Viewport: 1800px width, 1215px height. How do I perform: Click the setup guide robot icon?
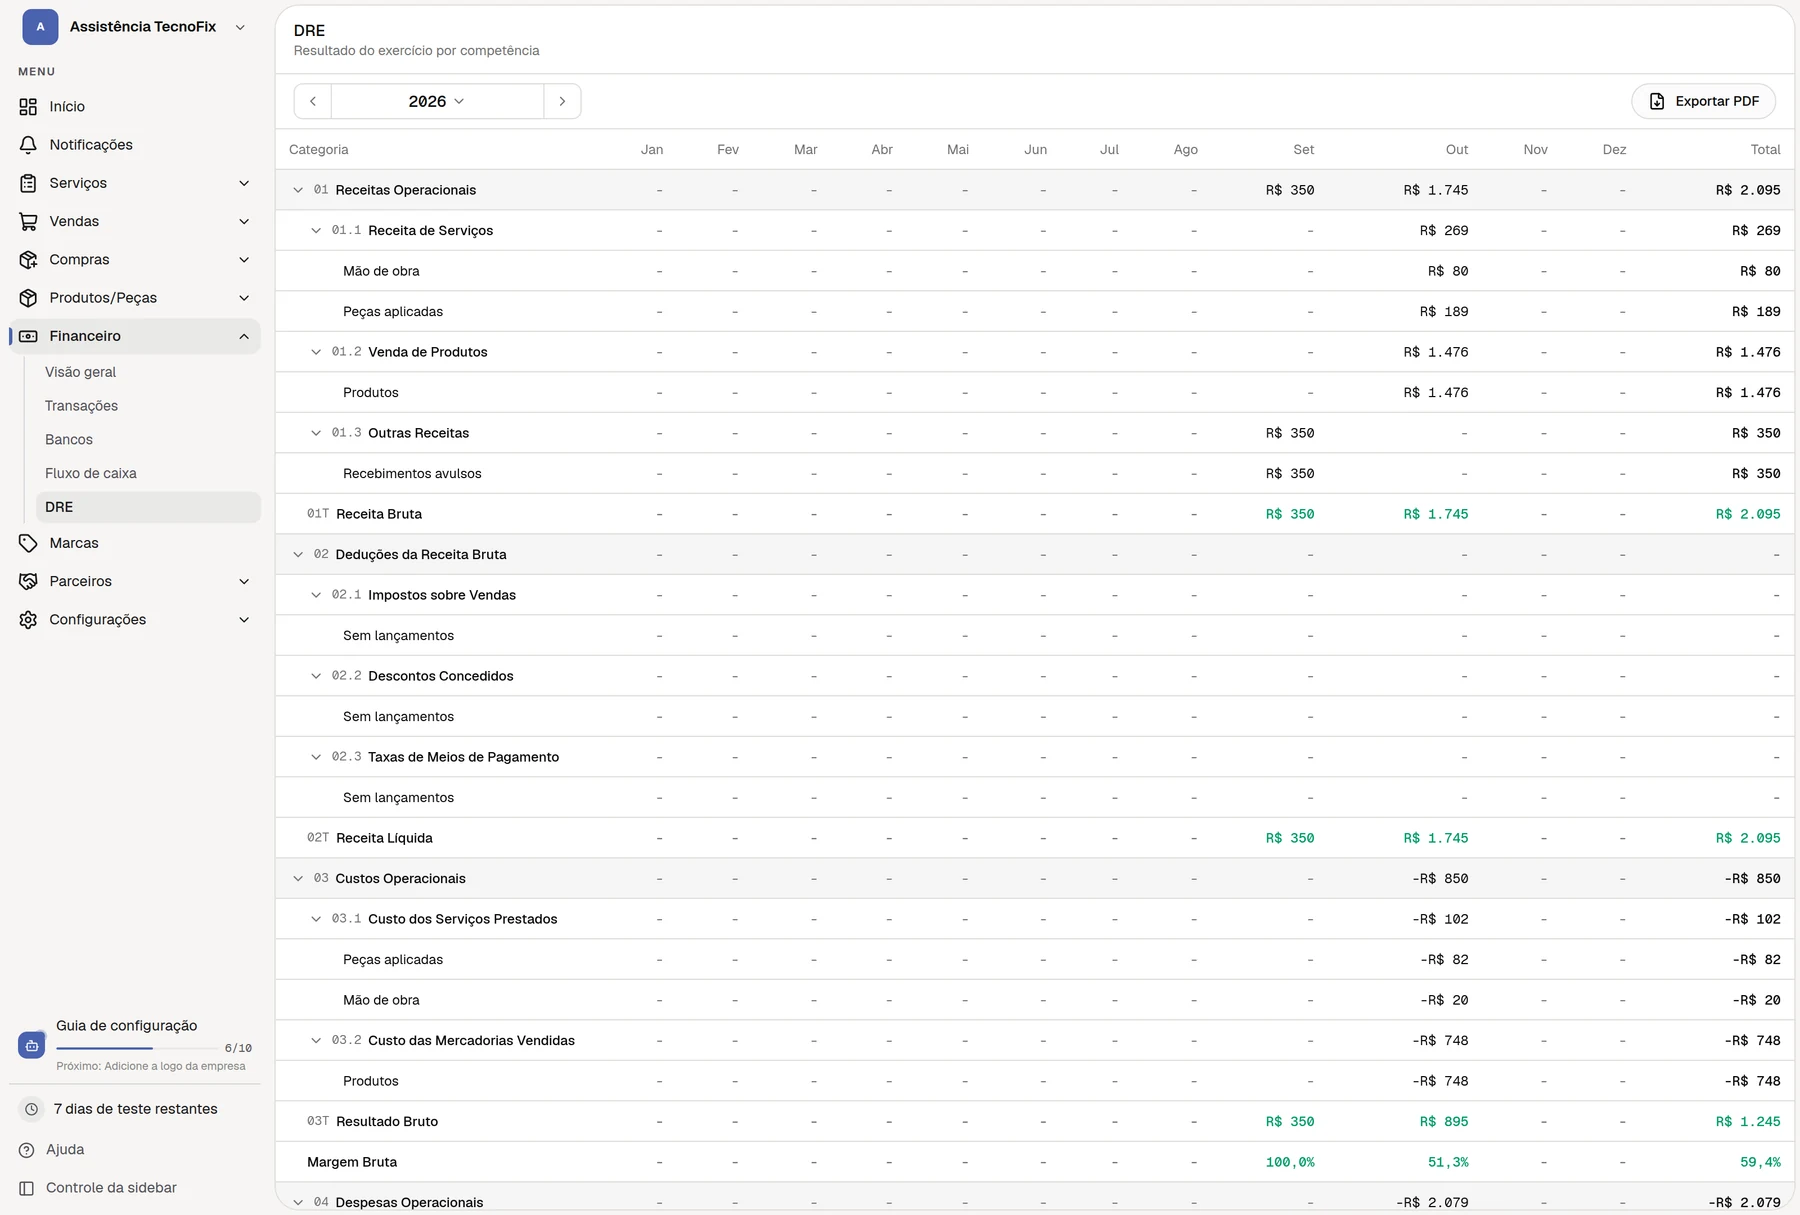(x=32, y=1045)
